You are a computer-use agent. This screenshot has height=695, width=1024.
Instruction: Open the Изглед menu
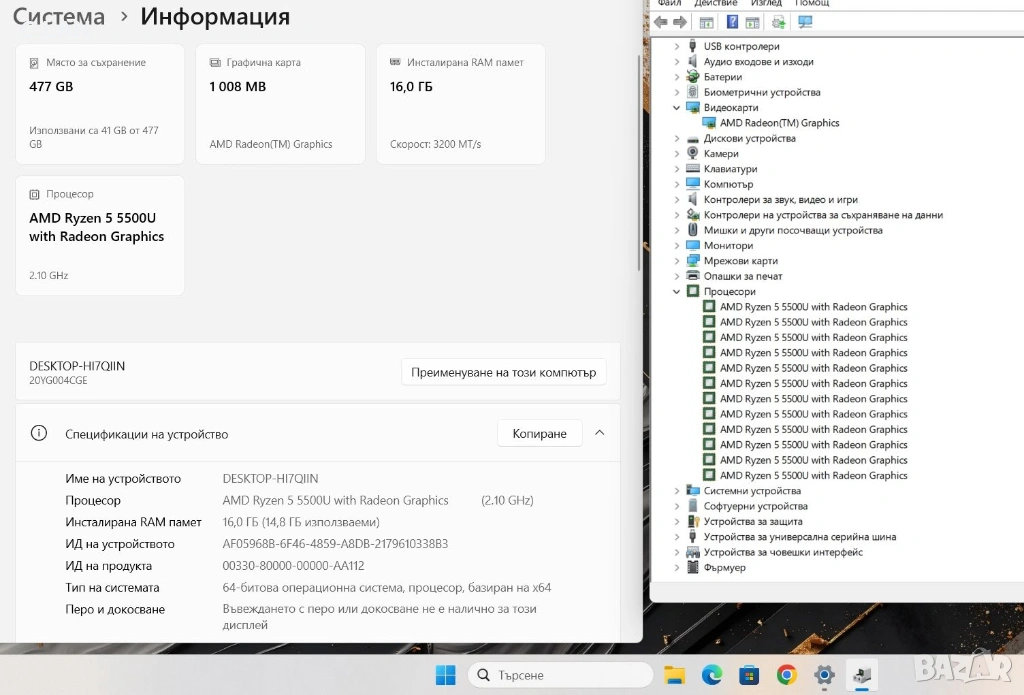point(766,3)
